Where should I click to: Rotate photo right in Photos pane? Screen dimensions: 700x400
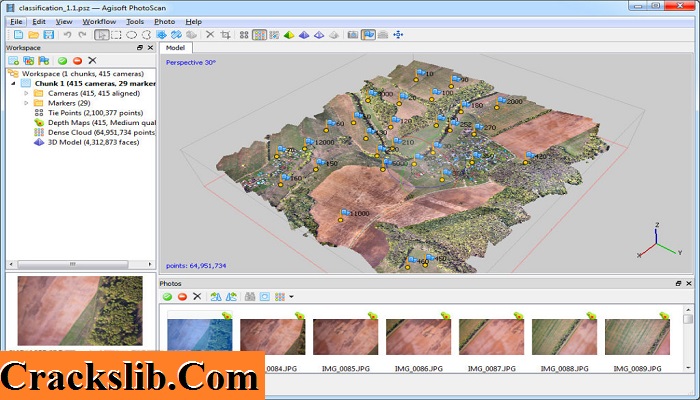click(x=231, y=296)
